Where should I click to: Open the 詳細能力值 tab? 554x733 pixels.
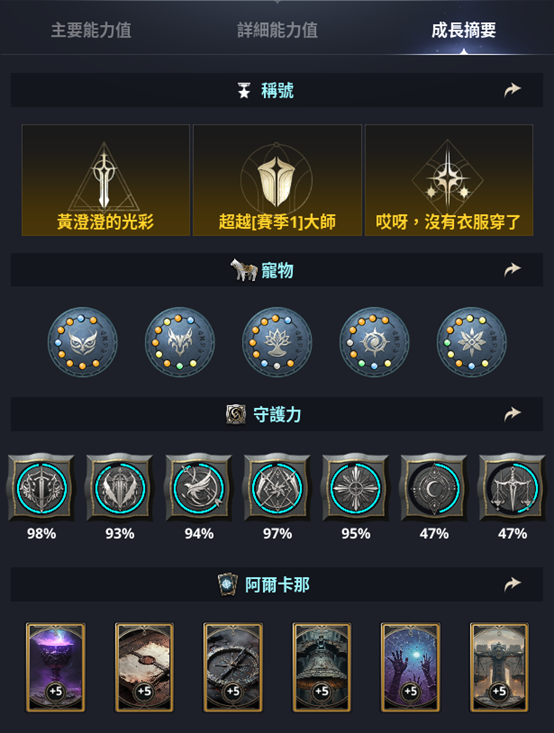point(277,30)
